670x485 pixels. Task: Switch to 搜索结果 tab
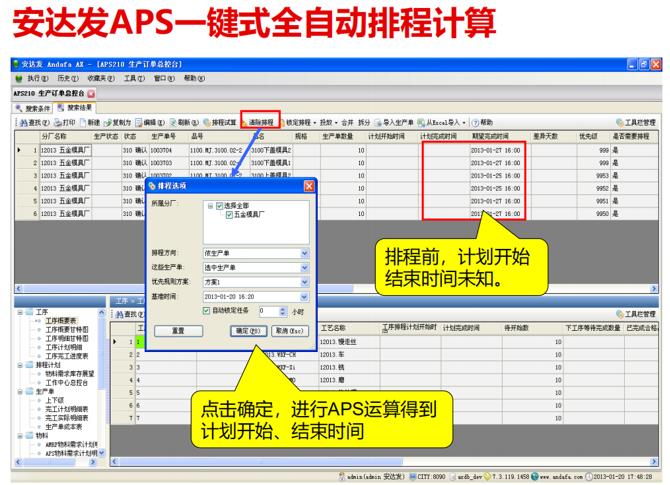point(75,108)
